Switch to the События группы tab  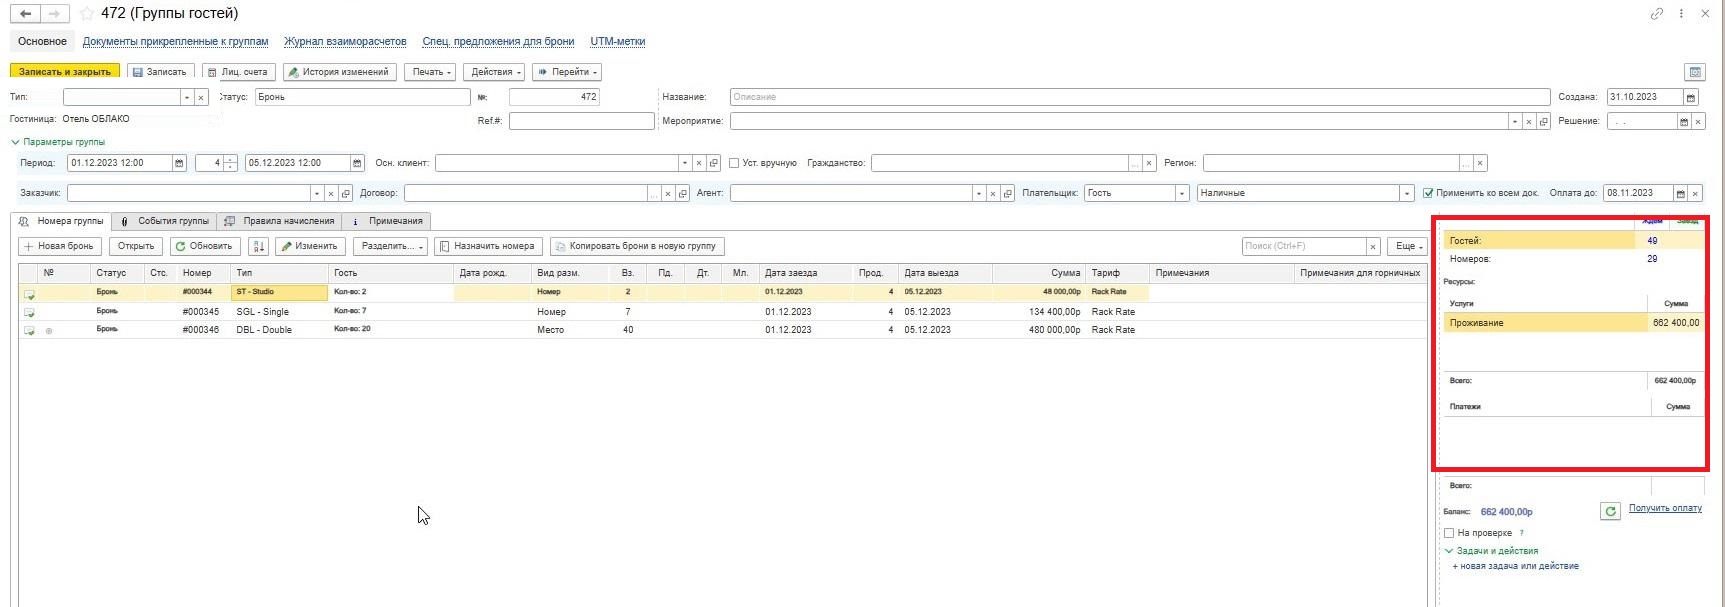[165, 221]
